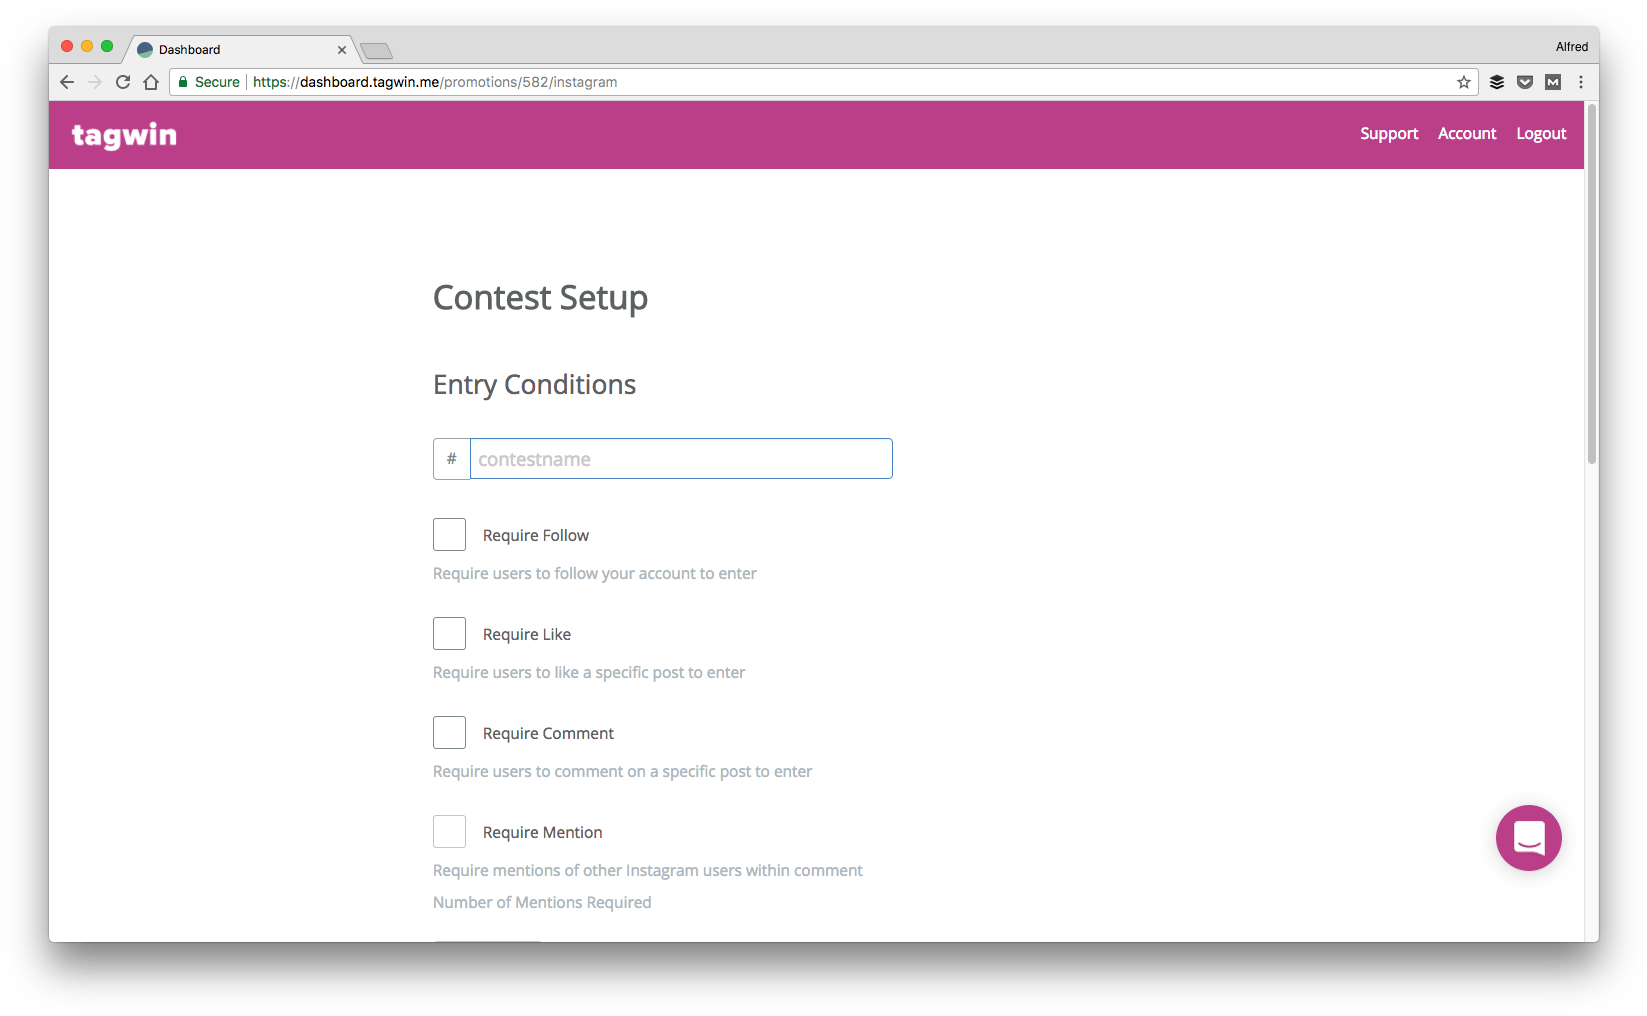Tick the Require Comment checkbox
This screenshot has width=1647, height=1016.
449,733
